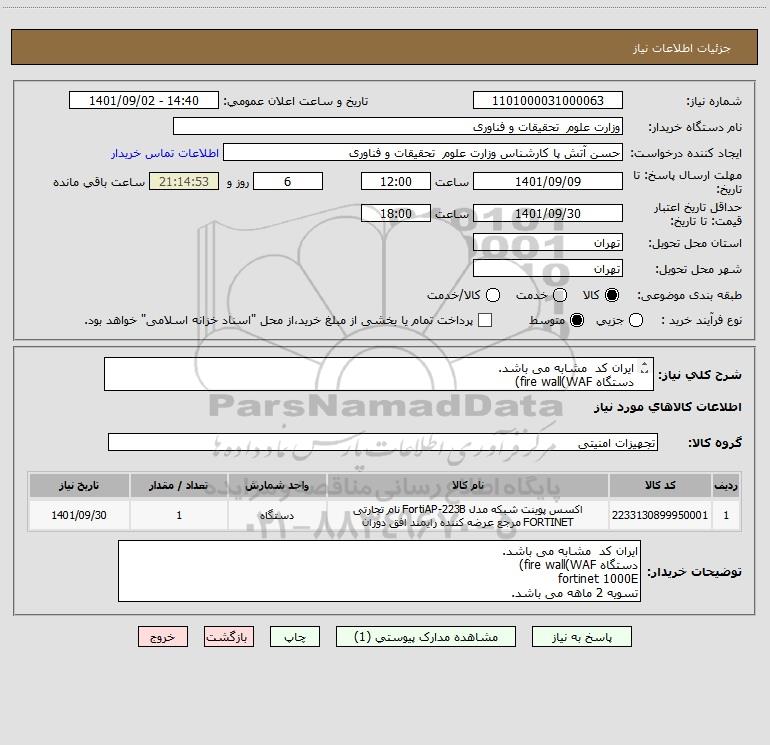
Task: Select the جزیی purchase type radio
Action: pyautogui.click(x=635, y=320)
